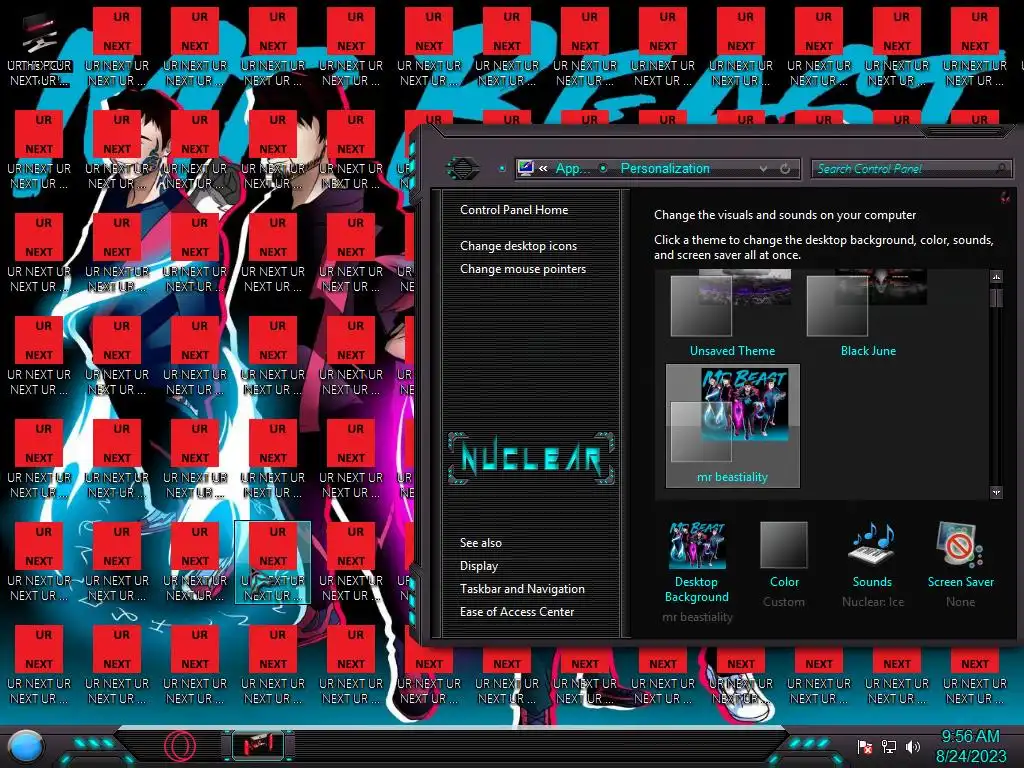Go to Control Panel Home

pyautogui.click(x=514, y=210)
